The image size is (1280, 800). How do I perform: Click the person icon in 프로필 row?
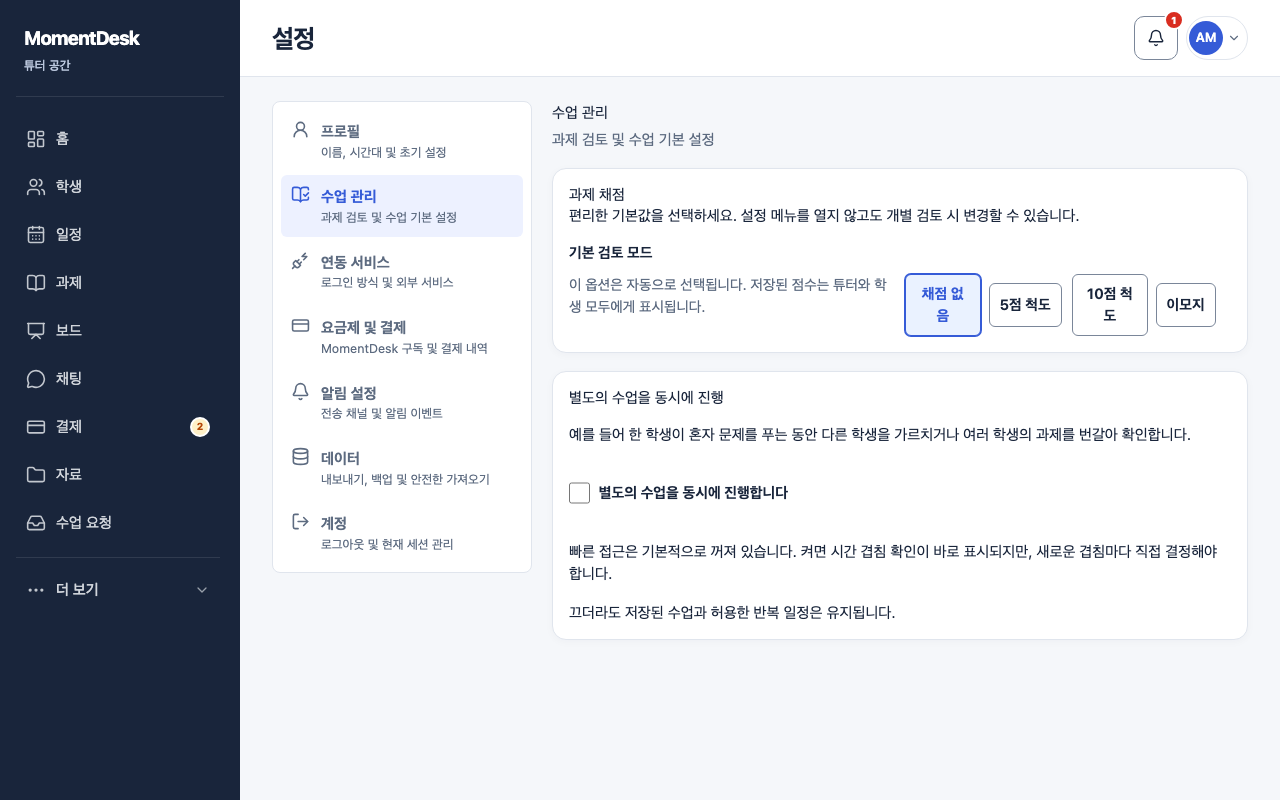click(x=300, y=130)
